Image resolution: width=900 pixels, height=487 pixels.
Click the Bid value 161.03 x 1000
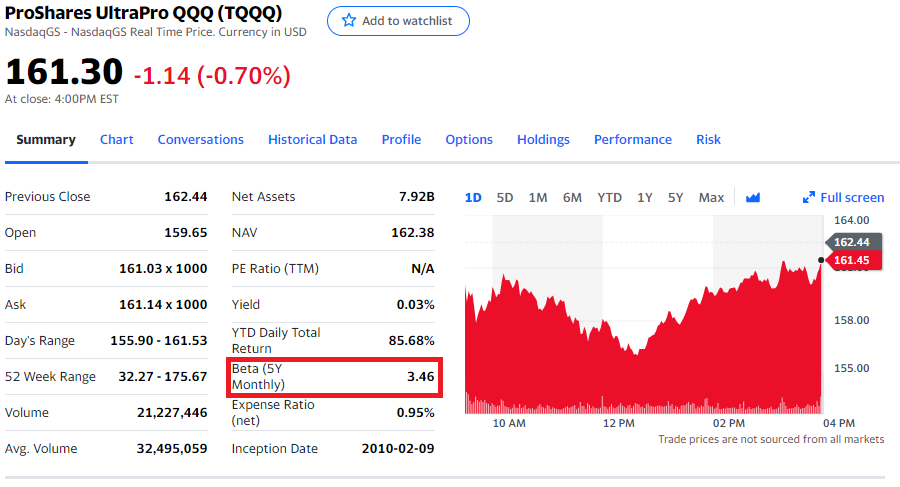pos(163,269)
